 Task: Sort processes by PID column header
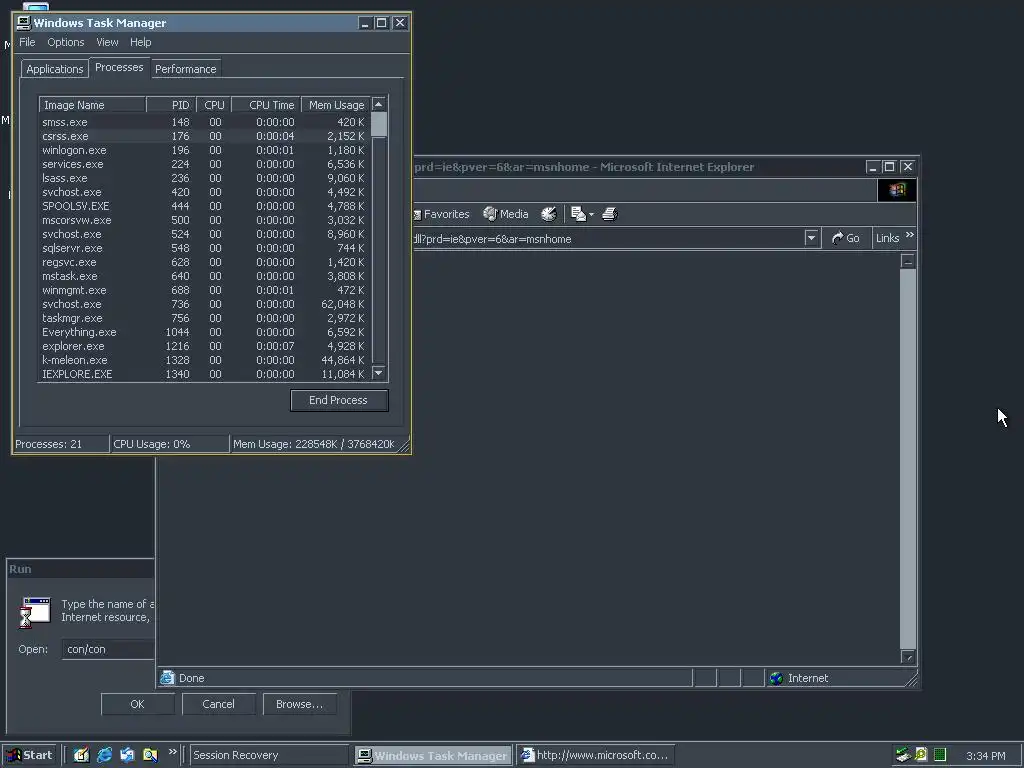click(x=171, y=105)
